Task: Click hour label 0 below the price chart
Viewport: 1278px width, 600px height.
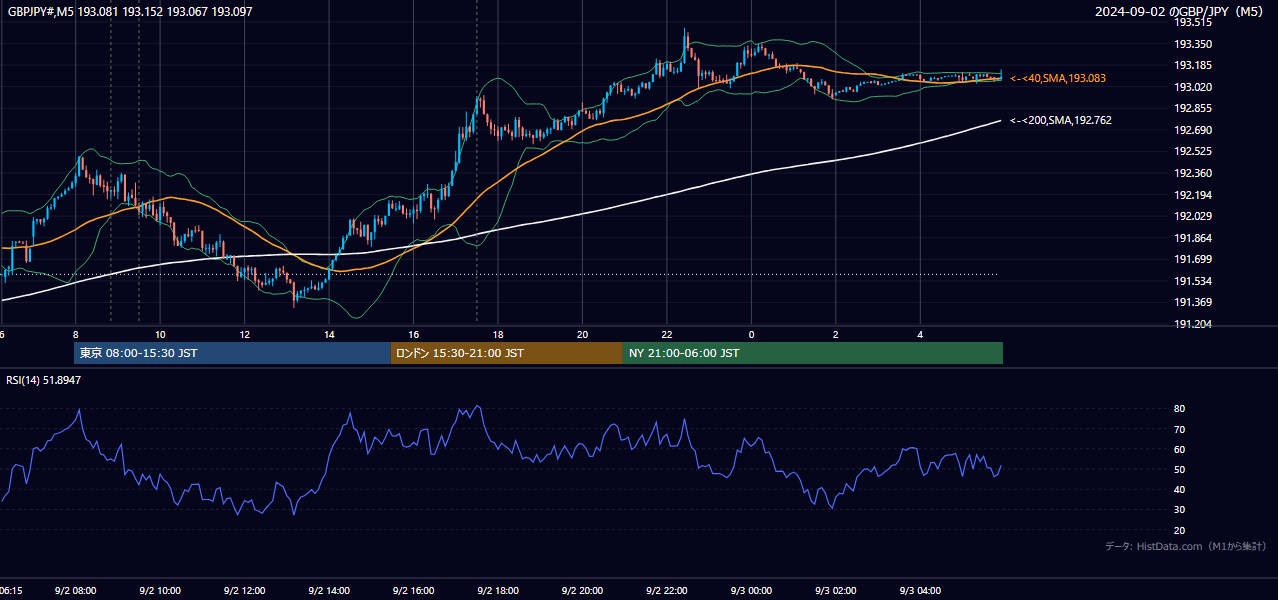Action: [x=751, y=334]
